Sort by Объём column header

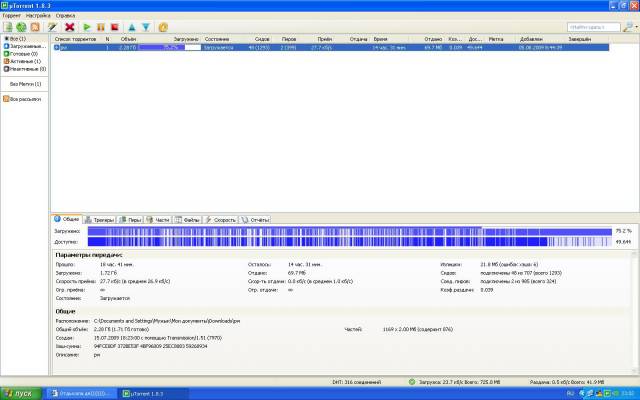[x=128, y=39]
